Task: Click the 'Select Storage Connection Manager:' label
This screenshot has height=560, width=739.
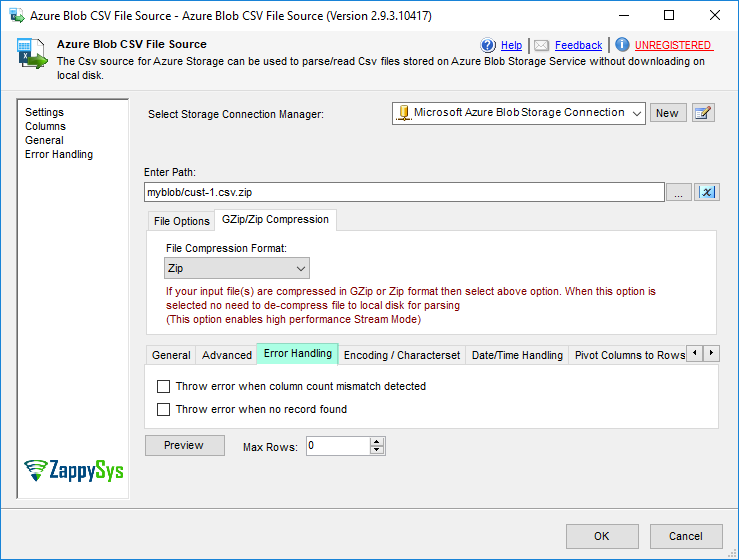Action: tap(236, 115)
